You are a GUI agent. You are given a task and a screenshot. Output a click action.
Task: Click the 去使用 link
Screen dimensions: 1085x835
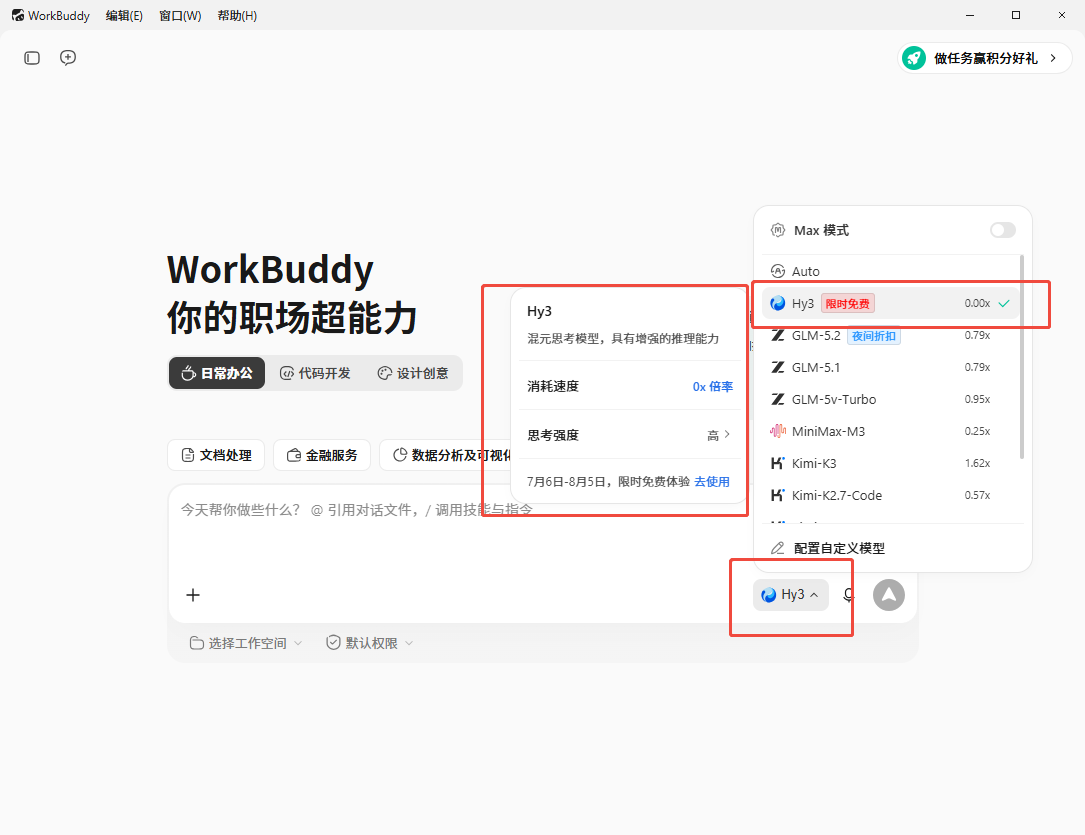coord(712,481)
